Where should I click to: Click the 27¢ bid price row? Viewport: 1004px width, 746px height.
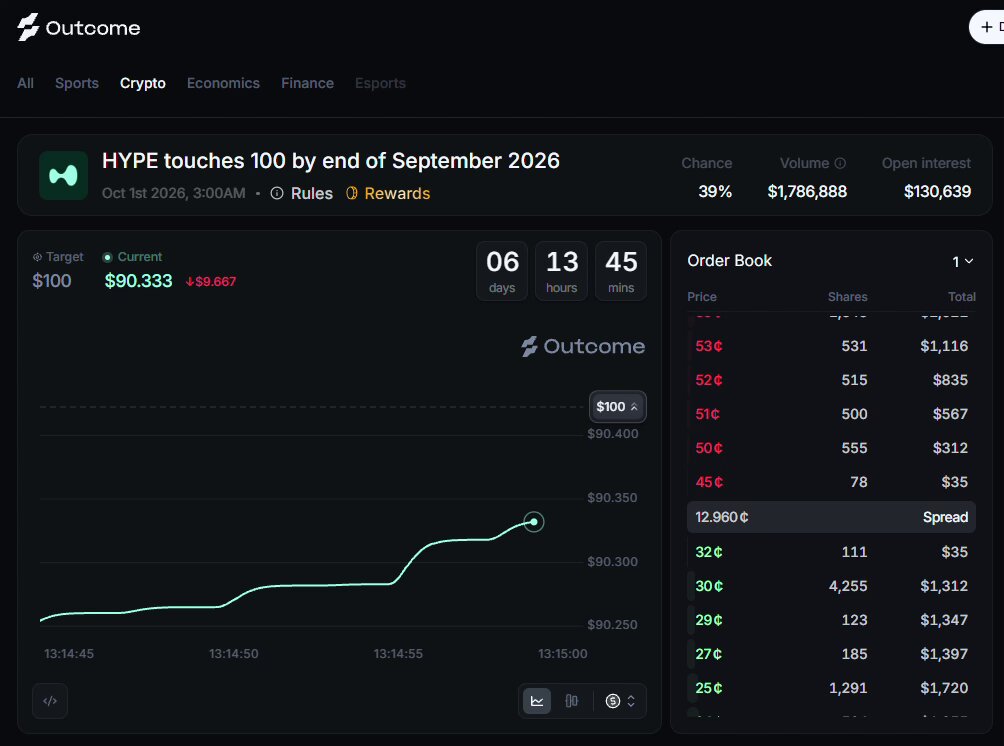[x=831, y=654]
